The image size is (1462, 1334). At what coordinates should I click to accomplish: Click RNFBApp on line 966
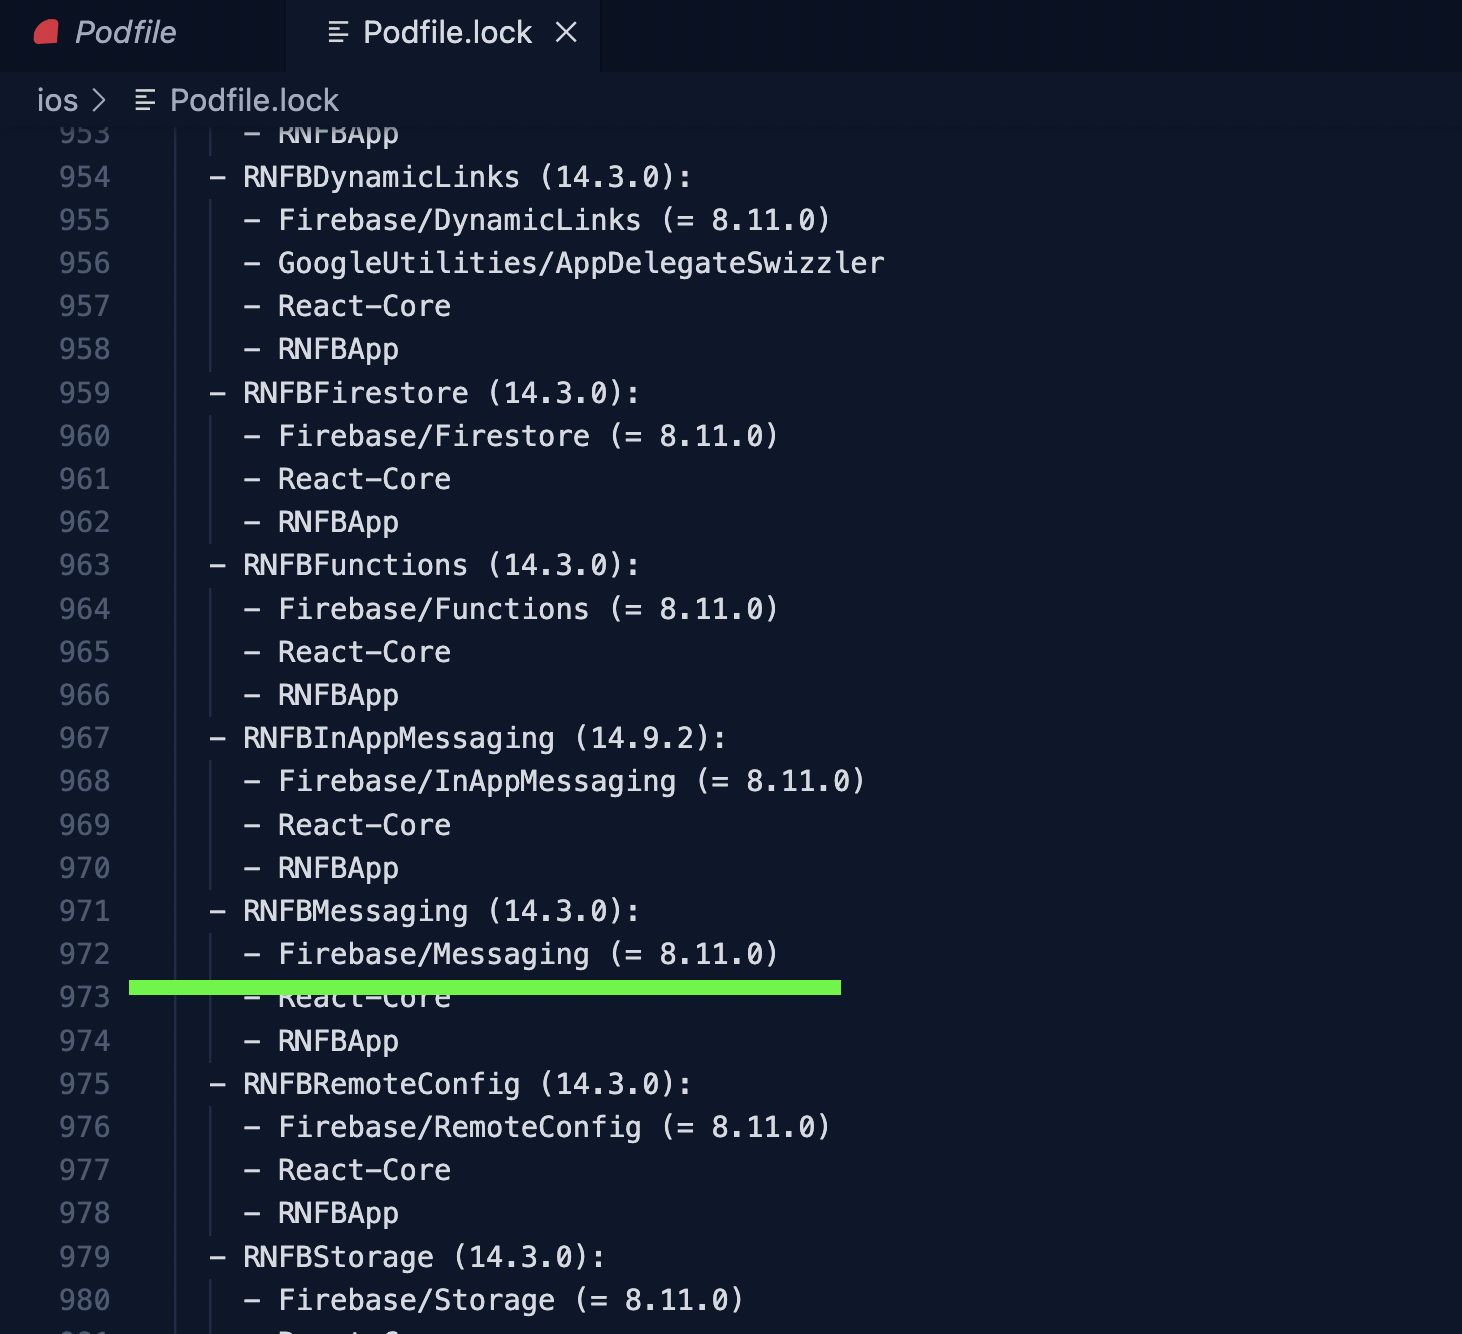[x=338, y=696]
